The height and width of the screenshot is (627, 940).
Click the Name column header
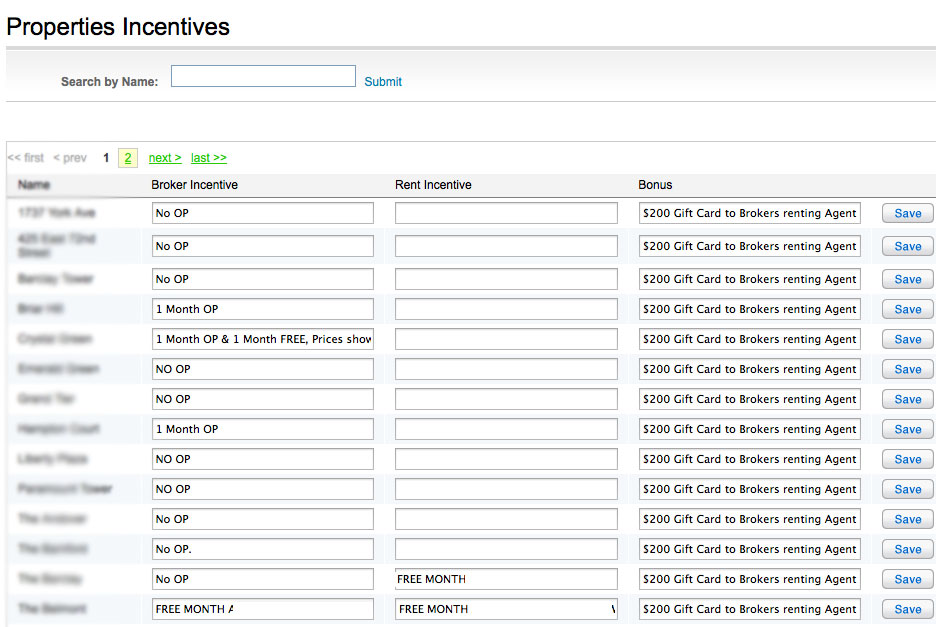click(34, 185)
